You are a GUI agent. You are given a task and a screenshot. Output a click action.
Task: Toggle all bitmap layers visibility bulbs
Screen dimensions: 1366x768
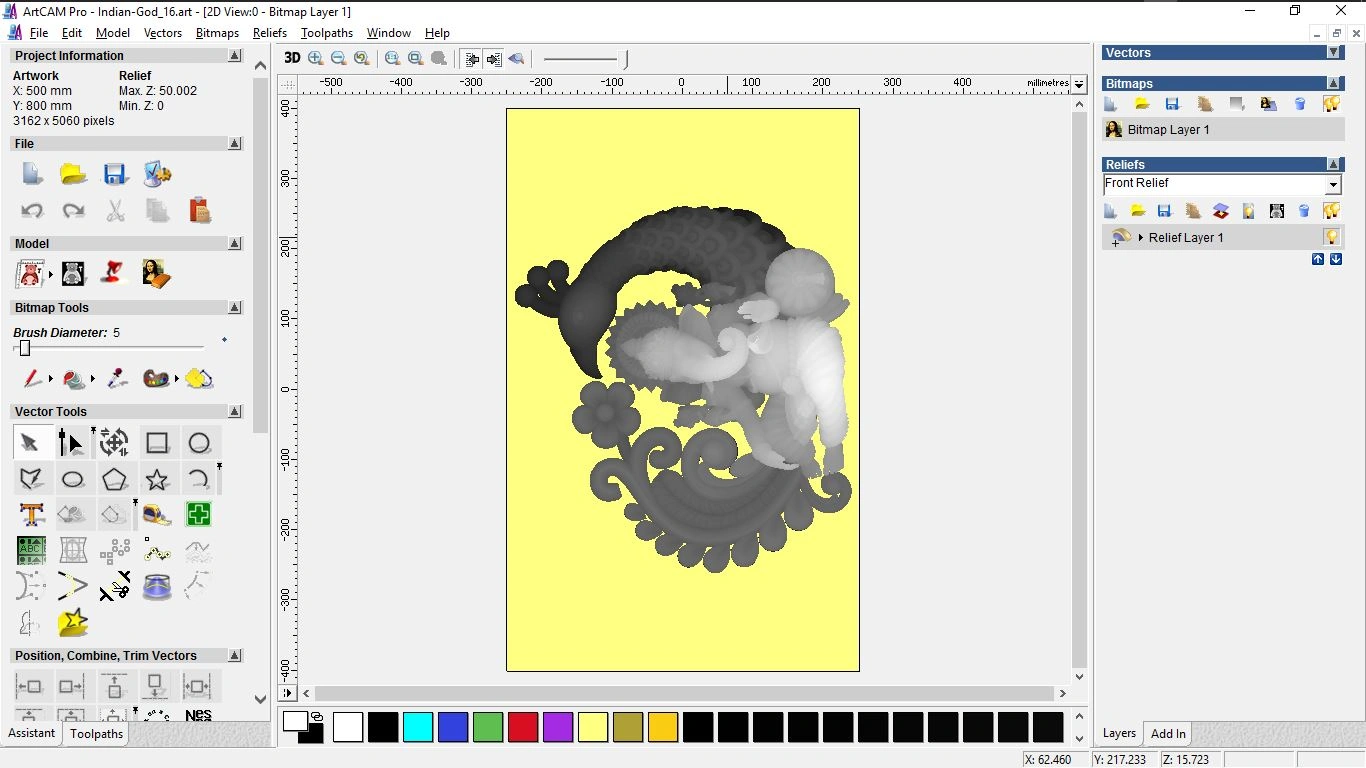click(1331, 104)
